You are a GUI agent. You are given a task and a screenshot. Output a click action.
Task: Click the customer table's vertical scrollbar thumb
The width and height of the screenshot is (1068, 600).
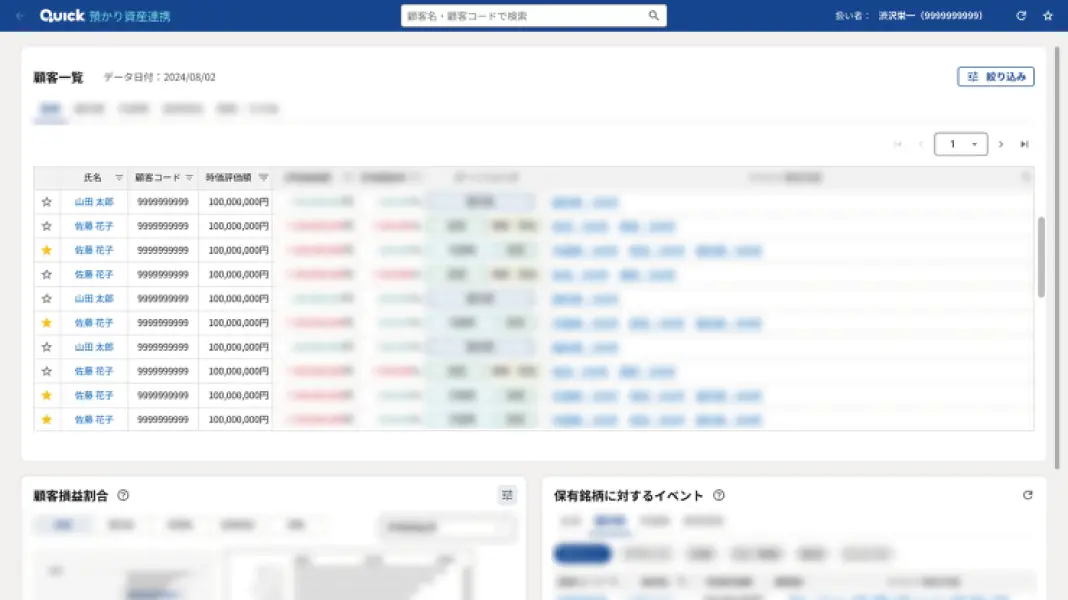[x=1041, y=257]
